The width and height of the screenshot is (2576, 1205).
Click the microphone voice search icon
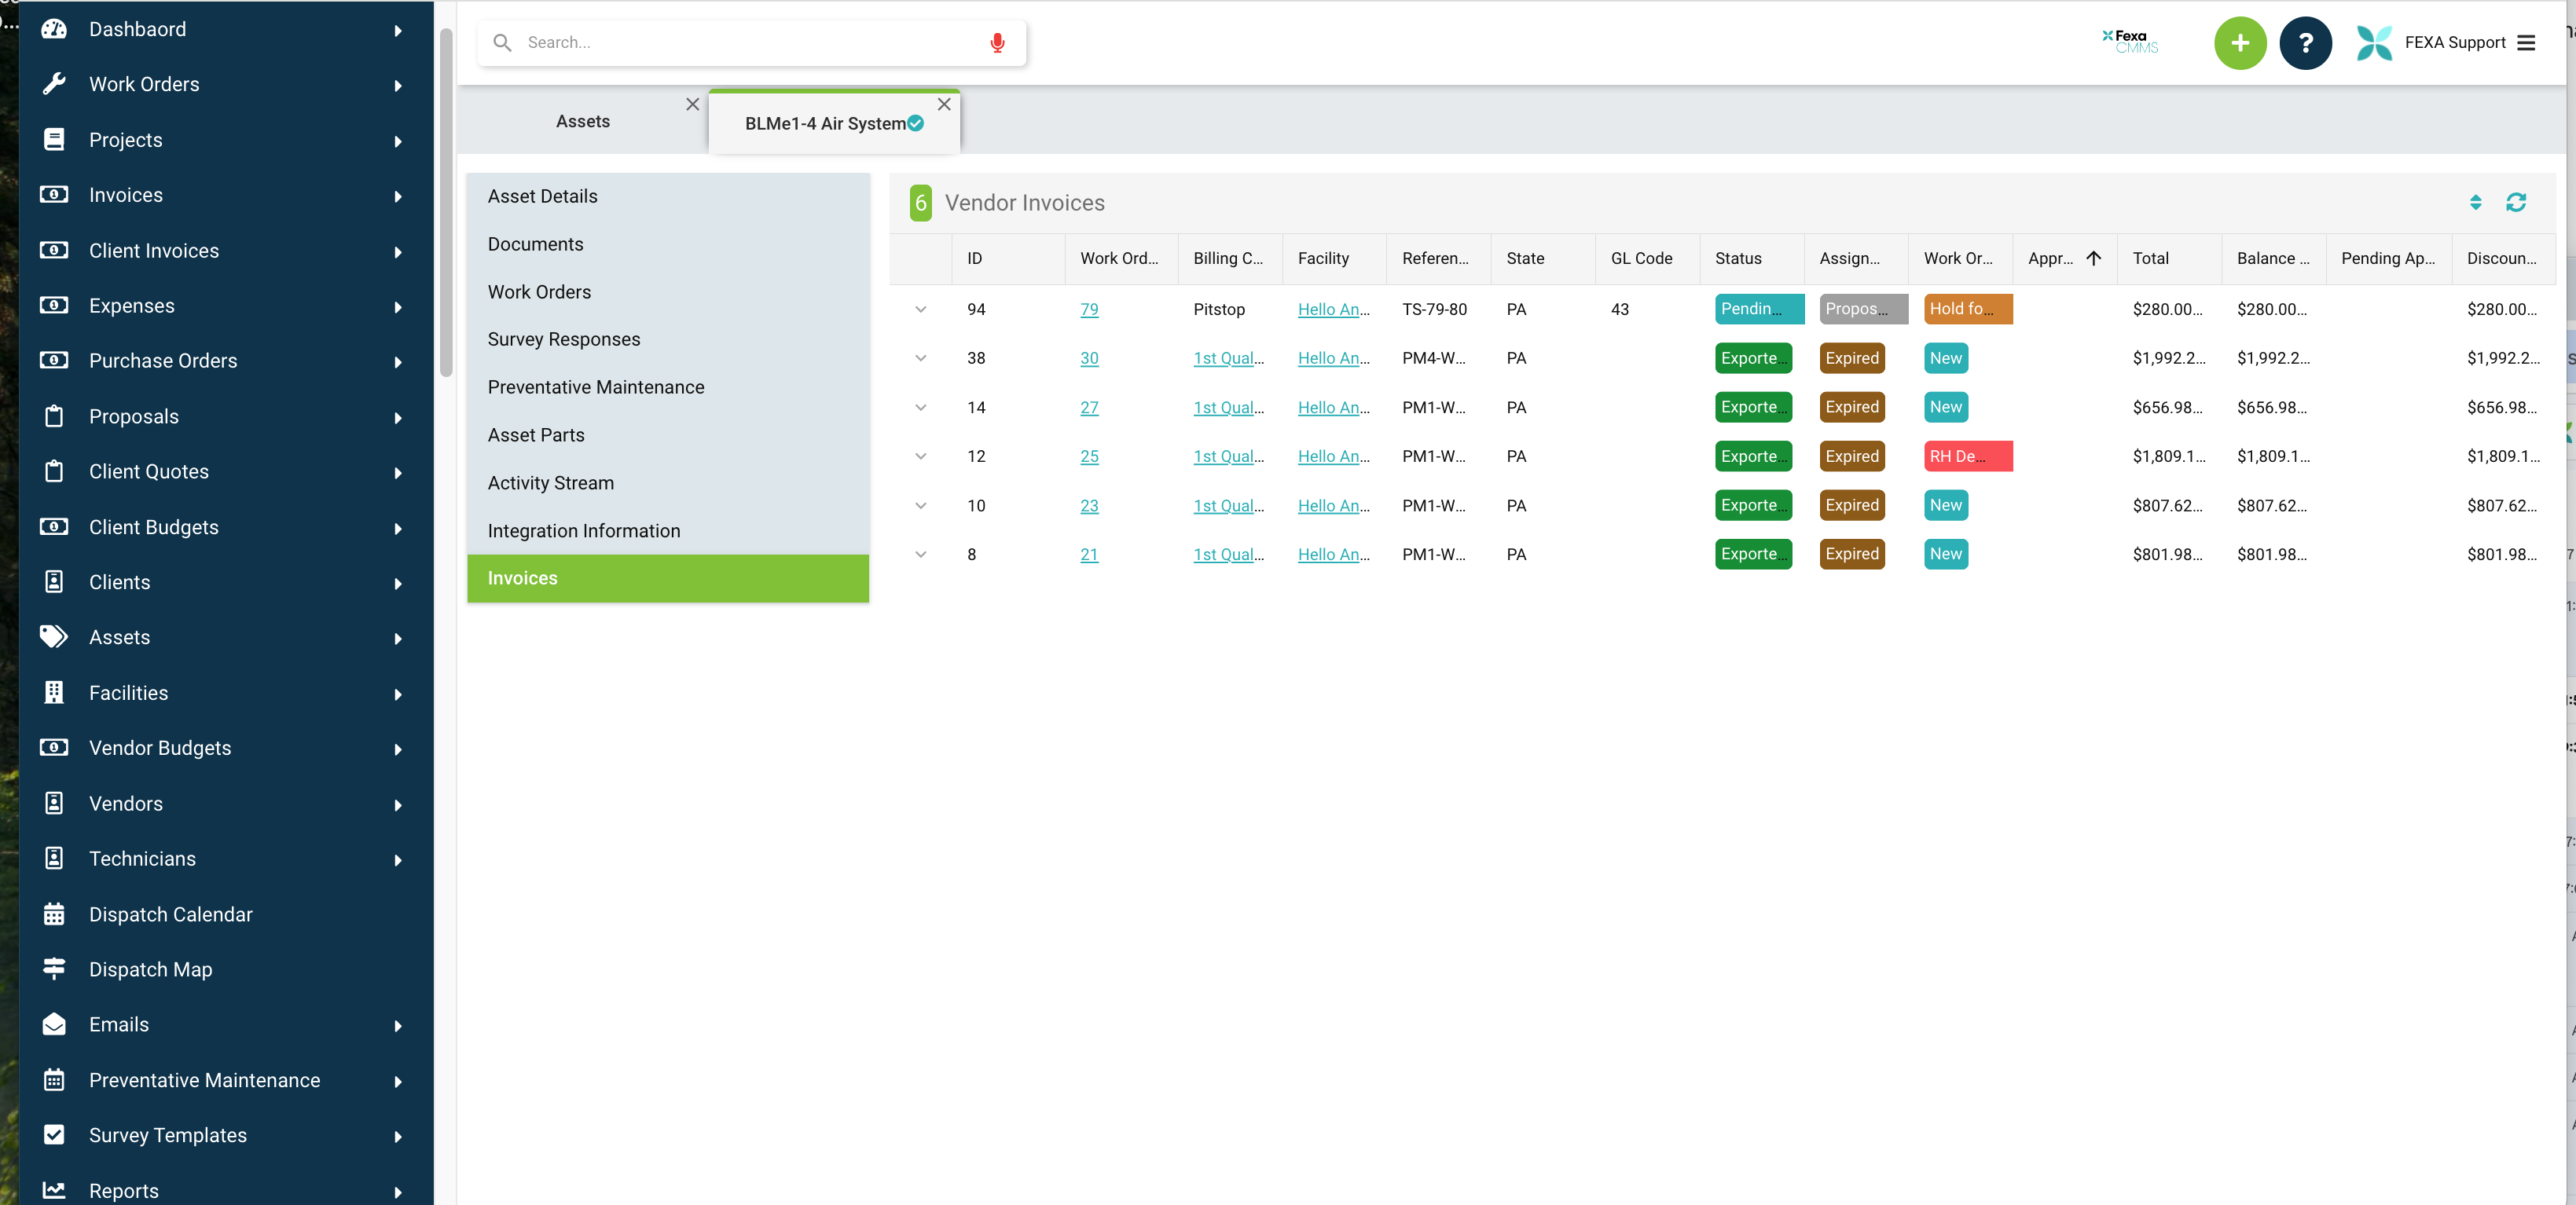[997, 43]
